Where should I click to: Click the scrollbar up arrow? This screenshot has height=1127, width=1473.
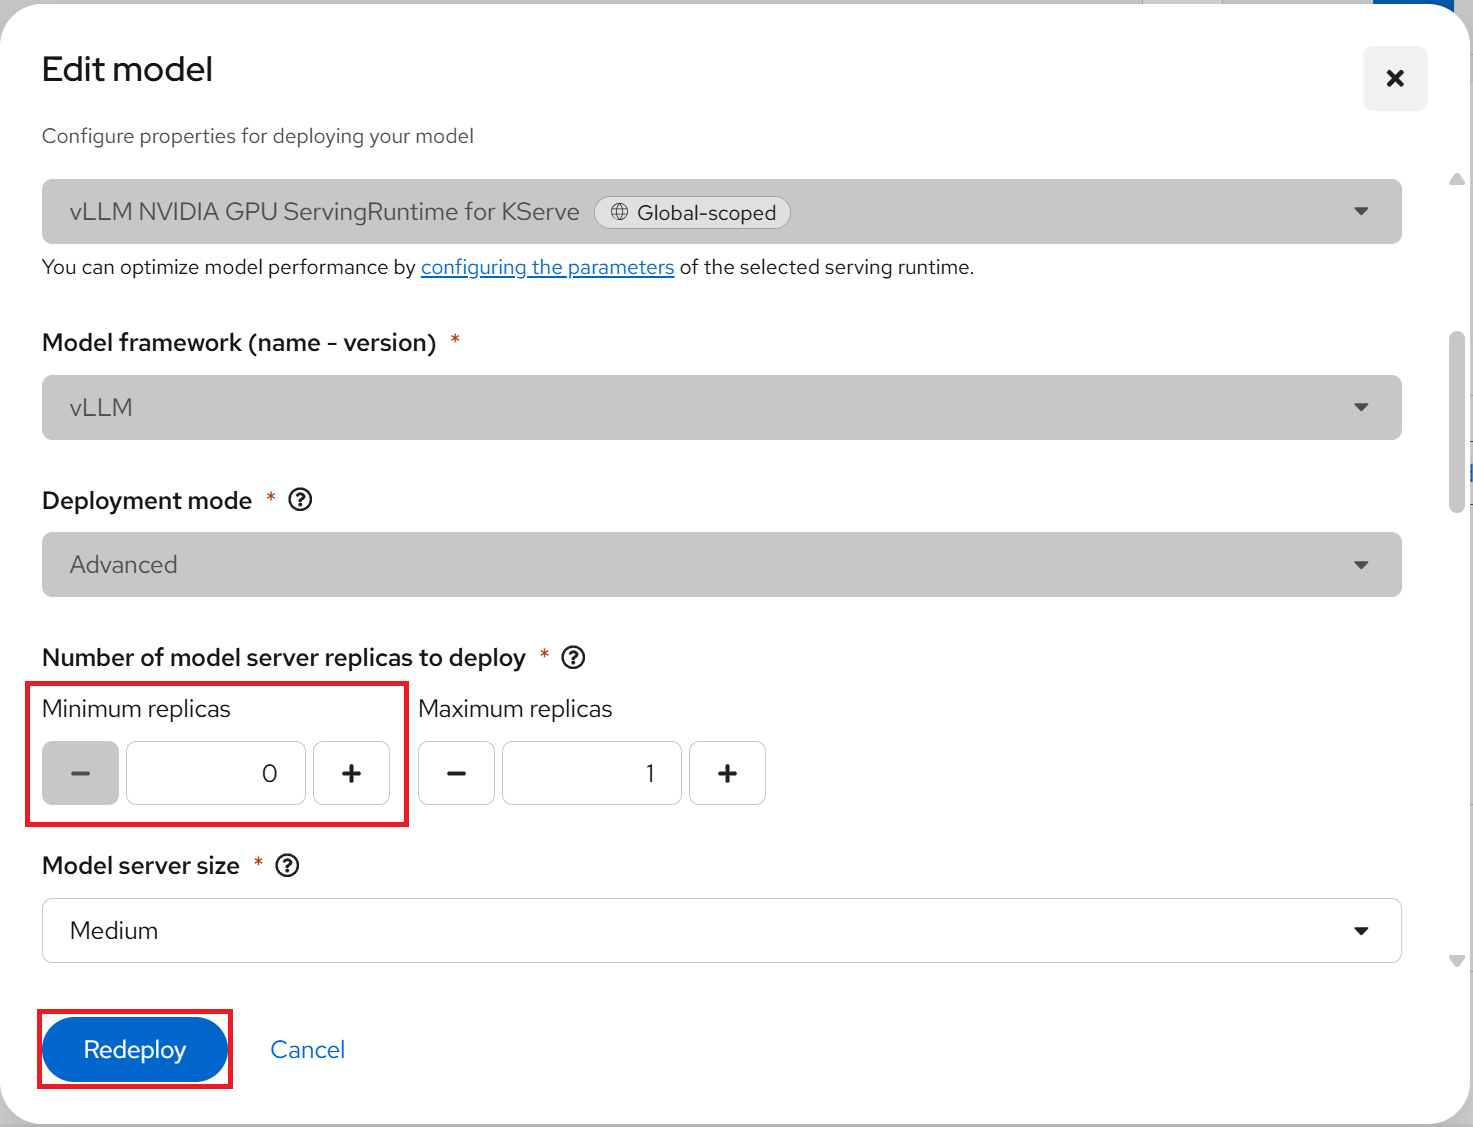coord(1457,180)
